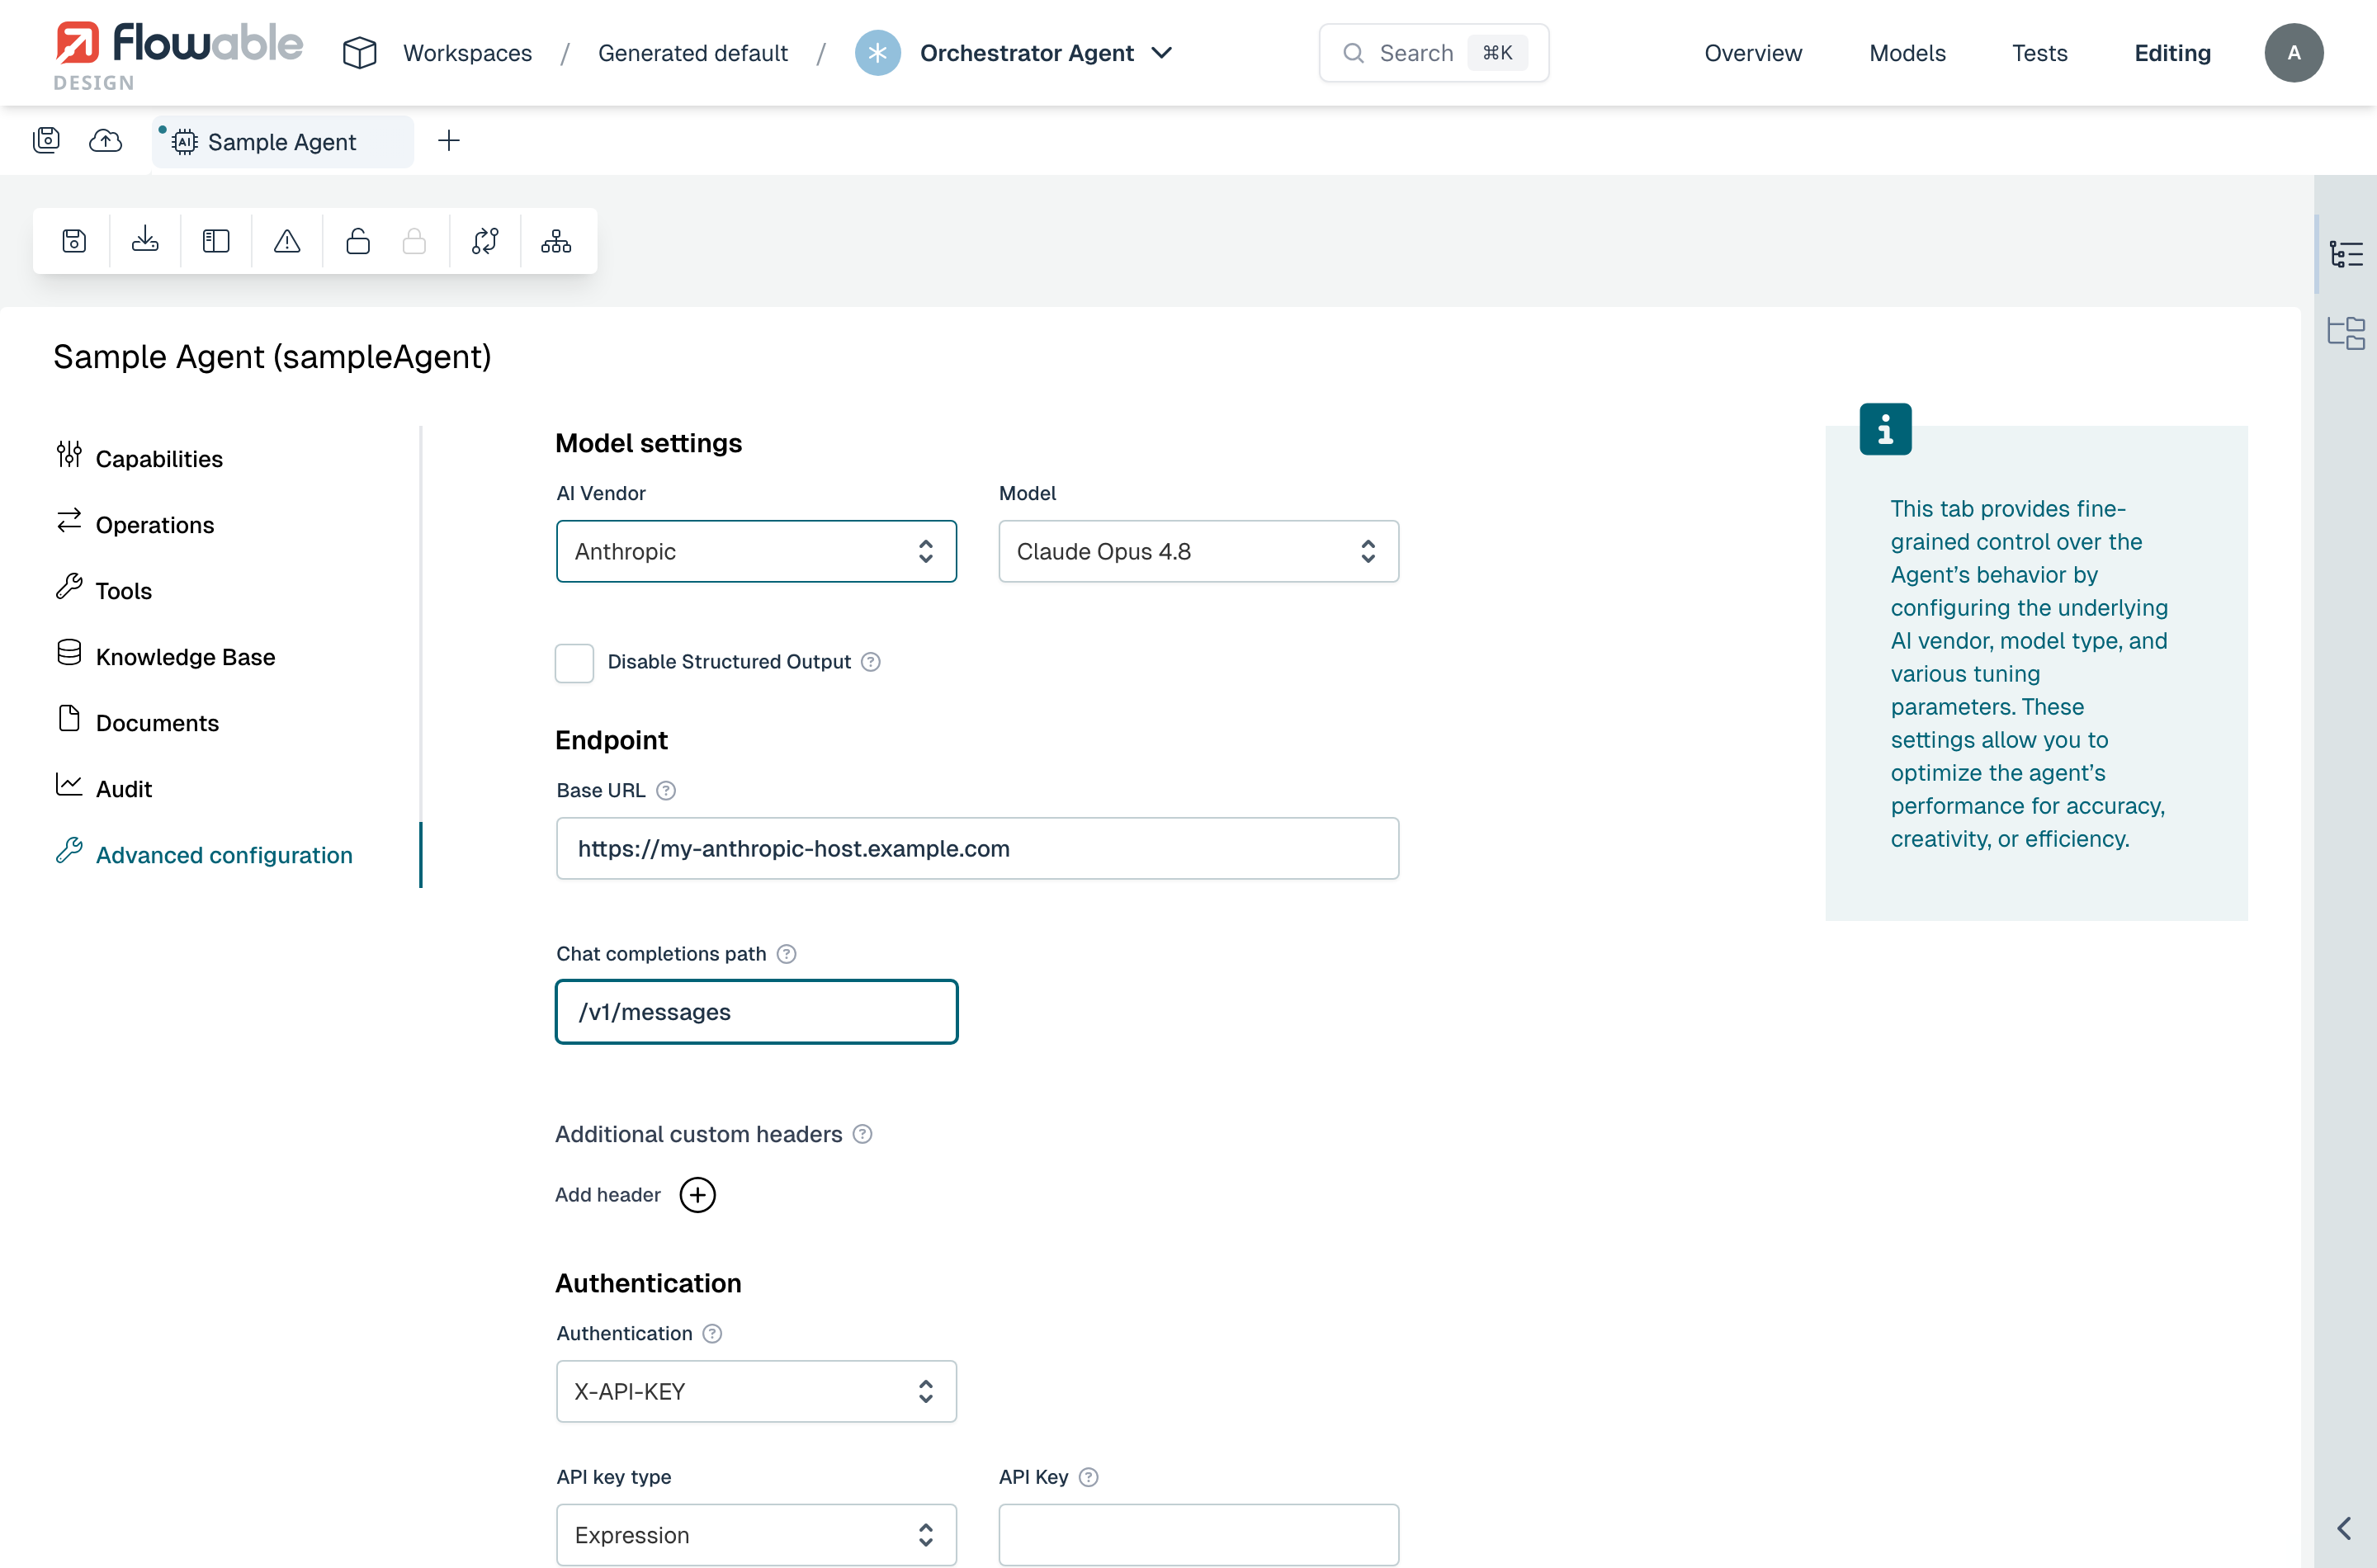Click the Chat completions path field
Image resolution: width=2377 pixels, height=1568 pixels.
[x=756, y=1012]
